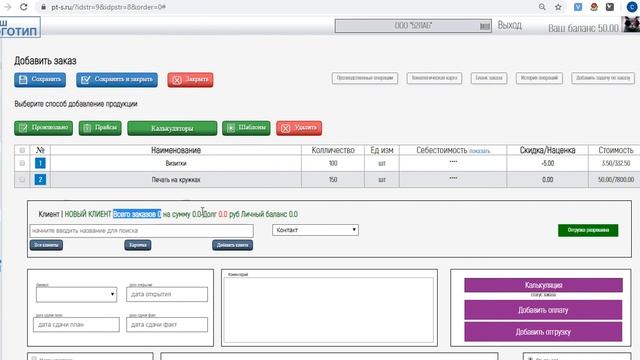Open История операций
This screenshot has height=360, width=640.
539,78
